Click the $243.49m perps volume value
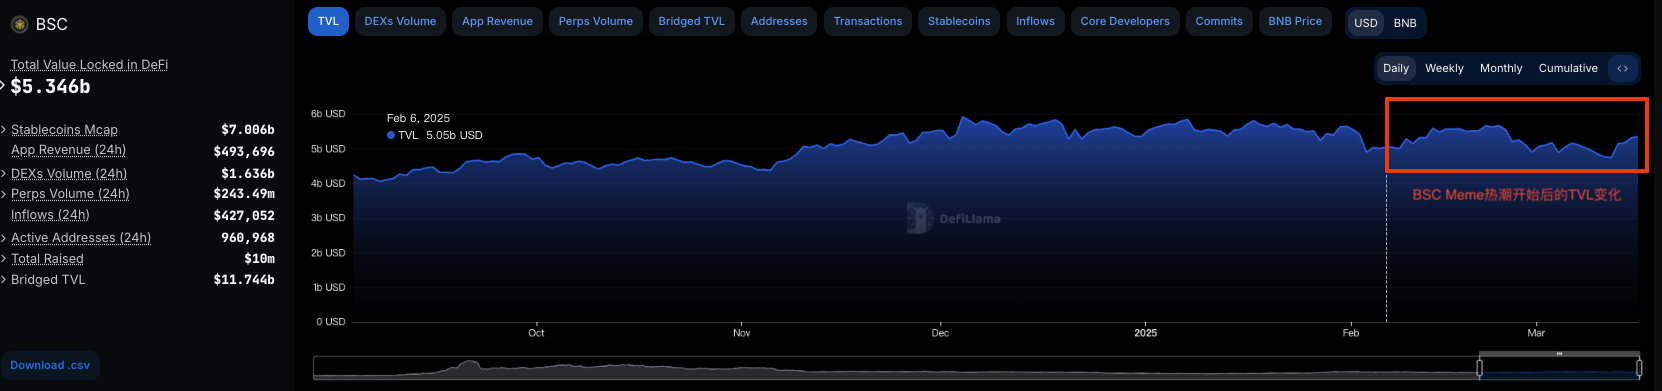This screenshot has height=391, width=1662. tap(244, 194)
